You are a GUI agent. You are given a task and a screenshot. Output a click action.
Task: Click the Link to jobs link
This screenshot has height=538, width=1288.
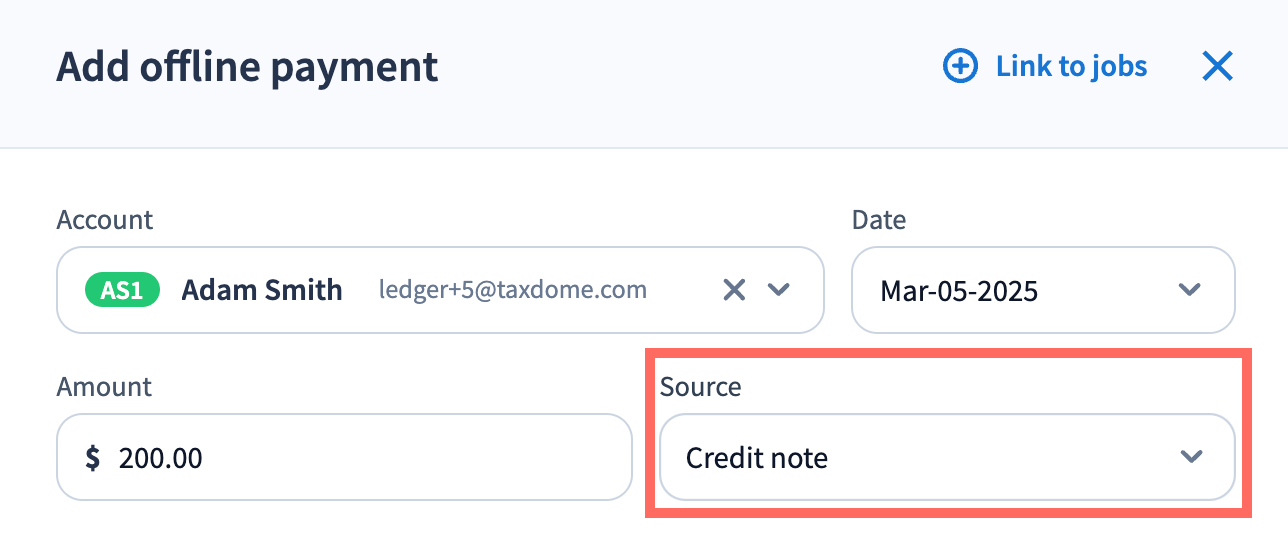(x=1071, y=67)
